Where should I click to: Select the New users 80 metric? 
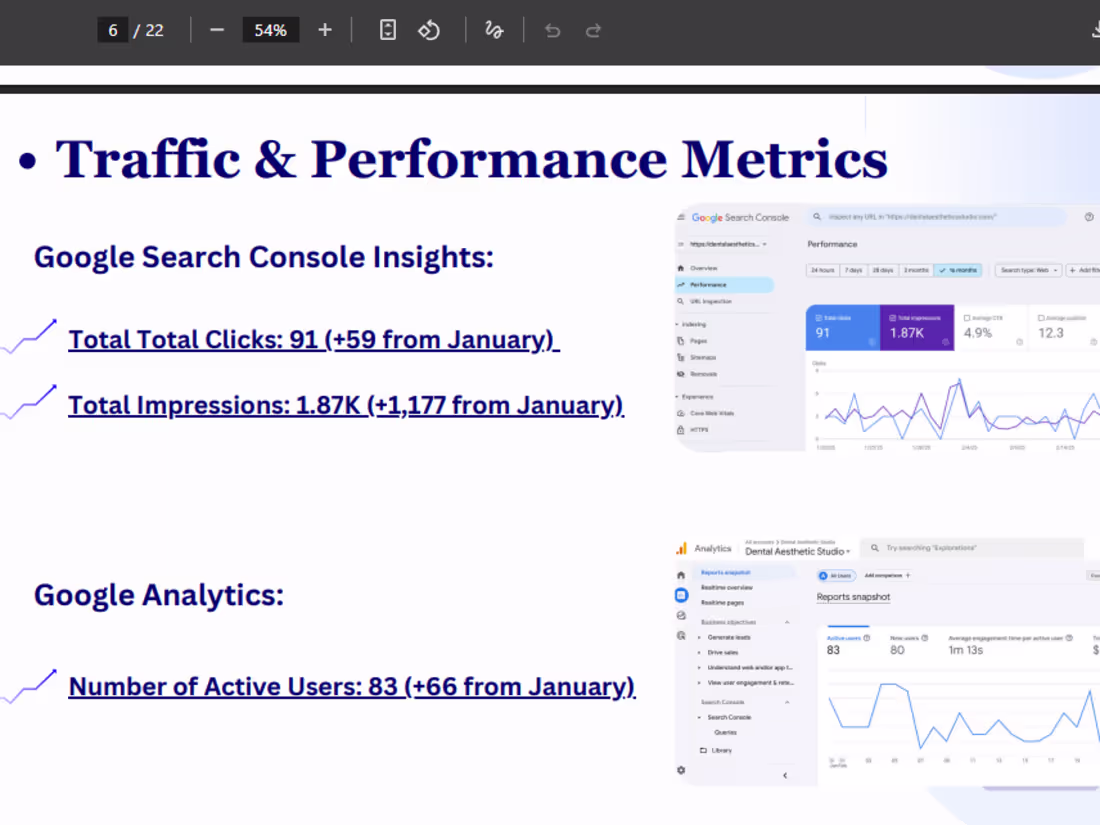tap(908, 644)
